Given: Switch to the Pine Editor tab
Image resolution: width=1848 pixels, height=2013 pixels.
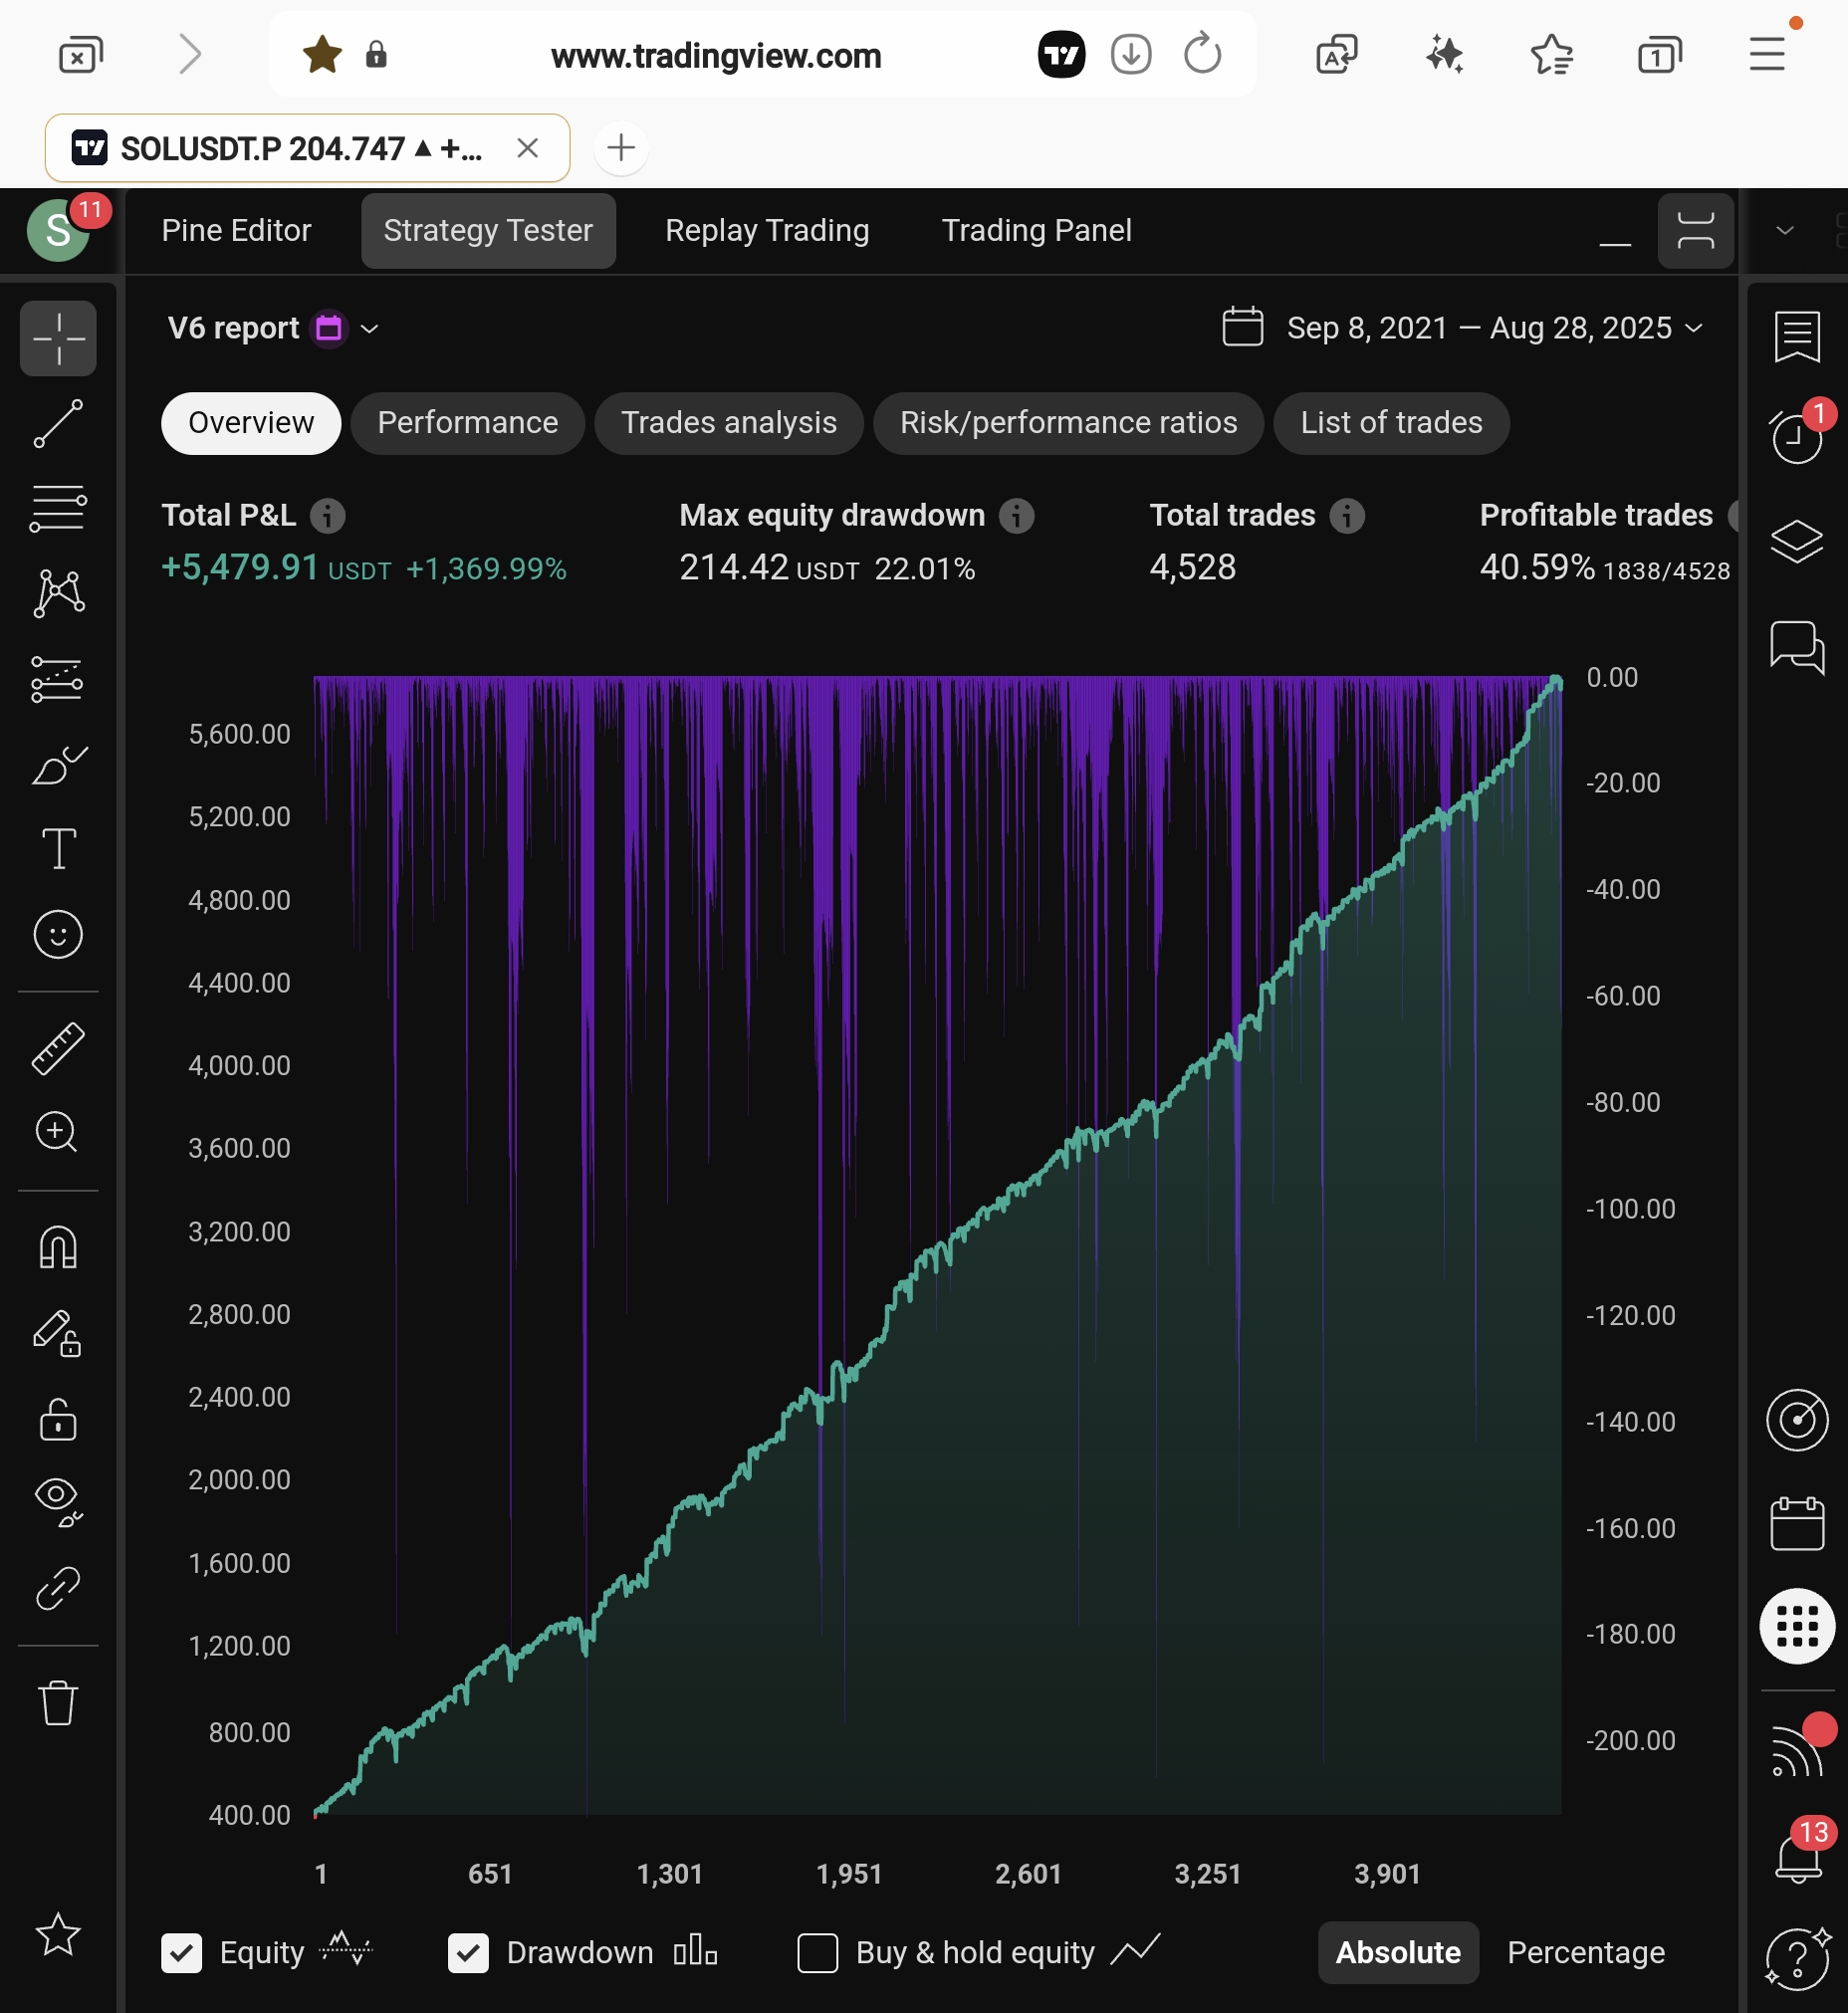Looking at the screenshot, I should [236, 231].
